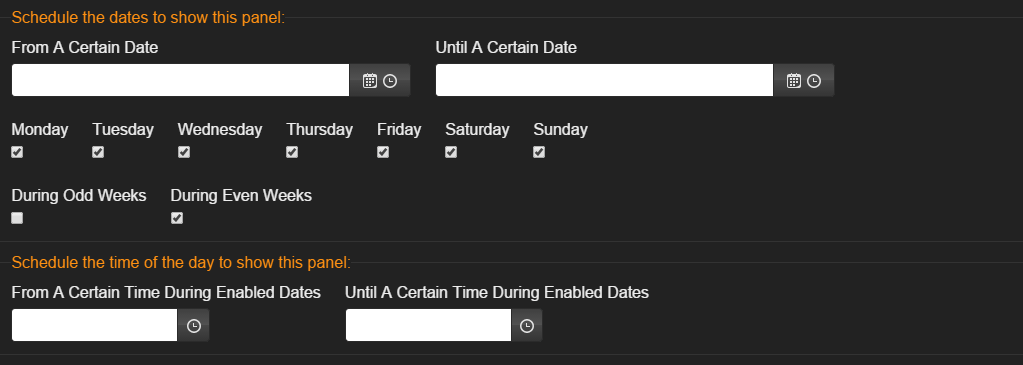Open calendar picker for Until A Certain Date
1023x365 pixels.
pyautogui.click(x=794, y=81)
